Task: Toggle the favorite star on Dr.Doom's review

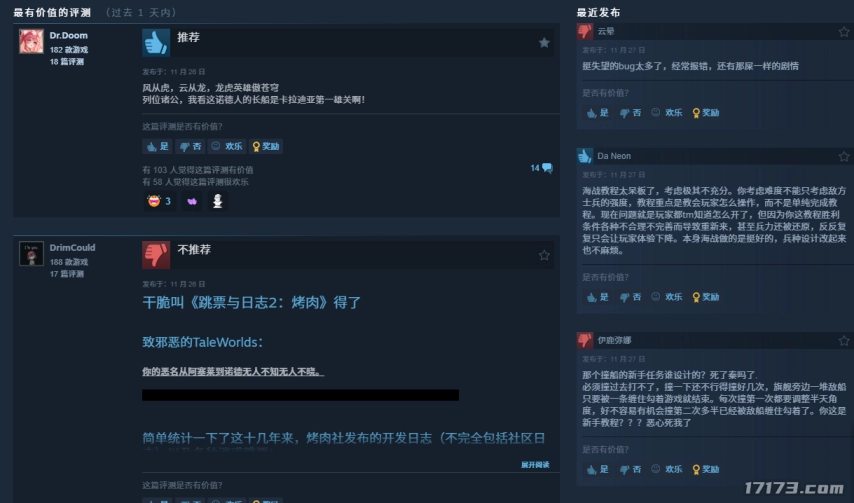Action: 544,42
